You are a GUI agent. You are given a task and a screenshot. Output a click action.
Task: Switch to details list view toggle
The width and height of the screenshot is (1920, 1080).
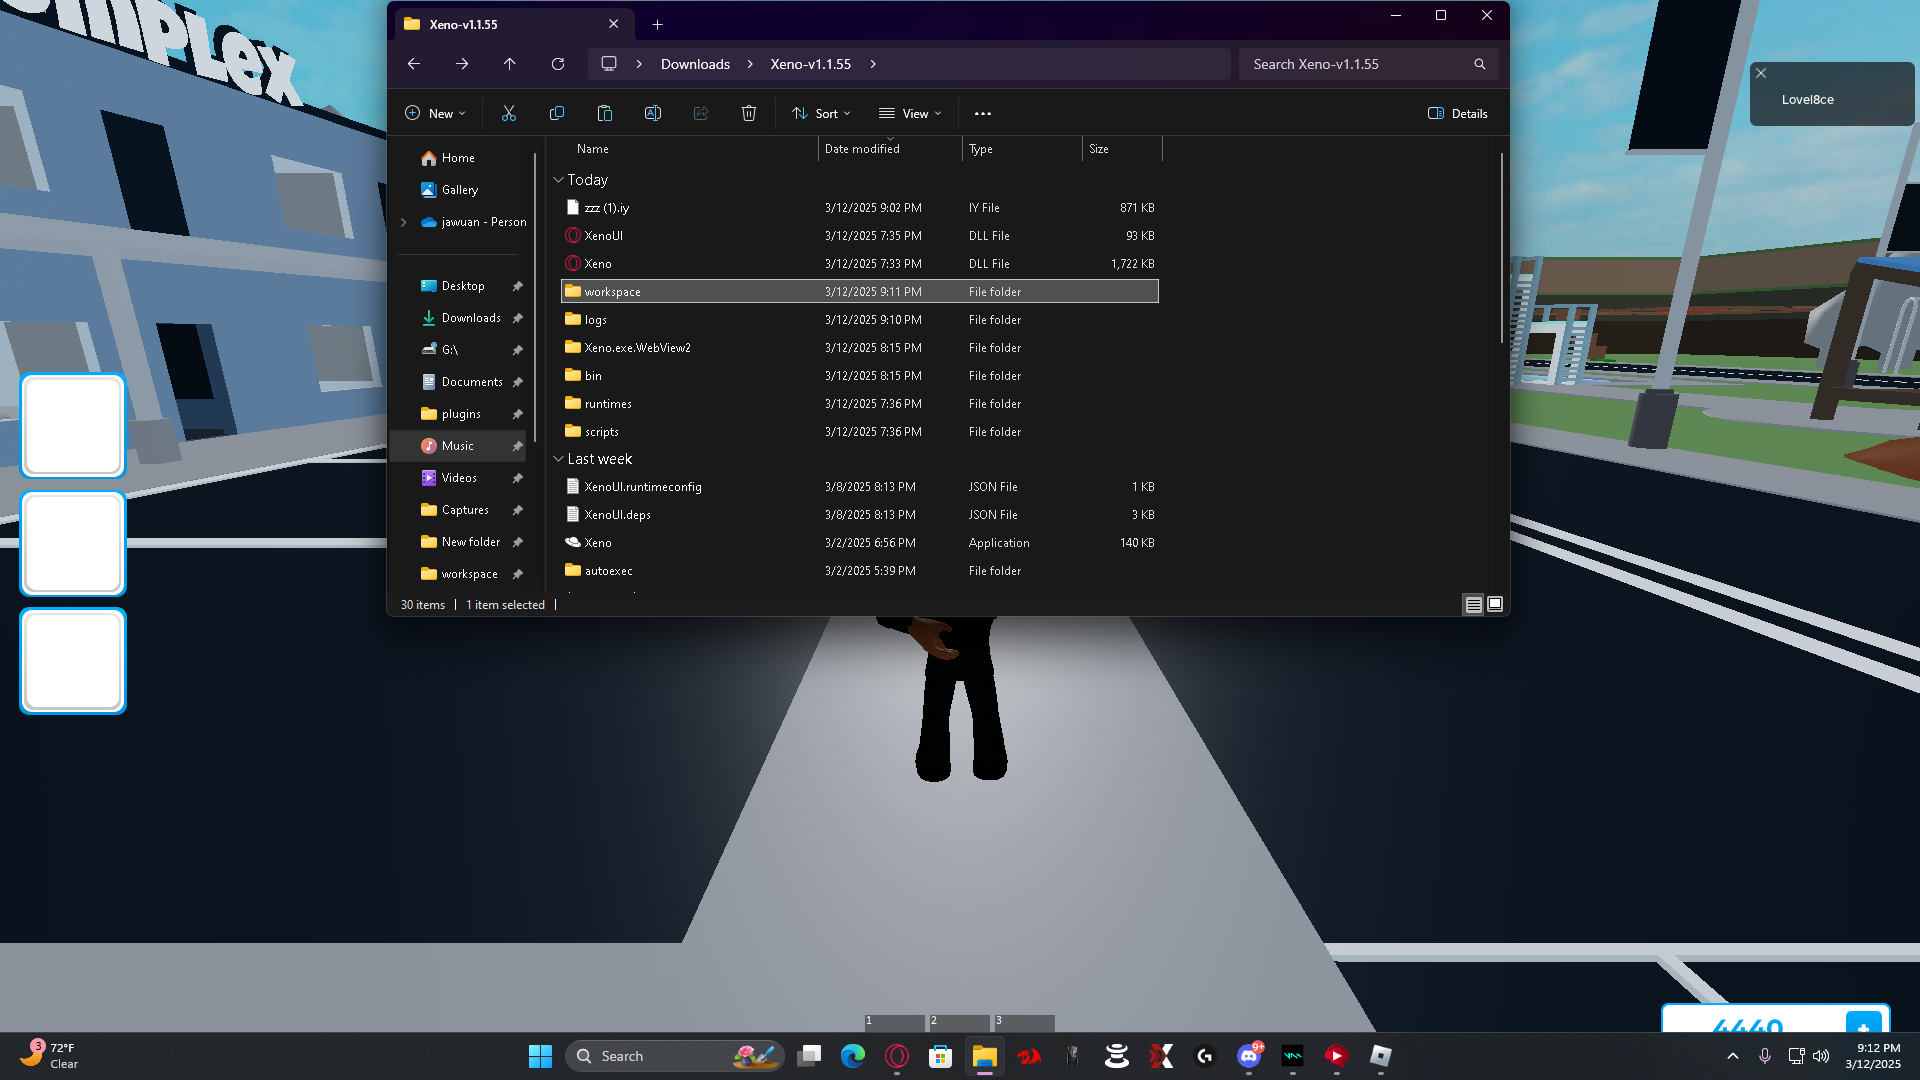point(1473,604)
